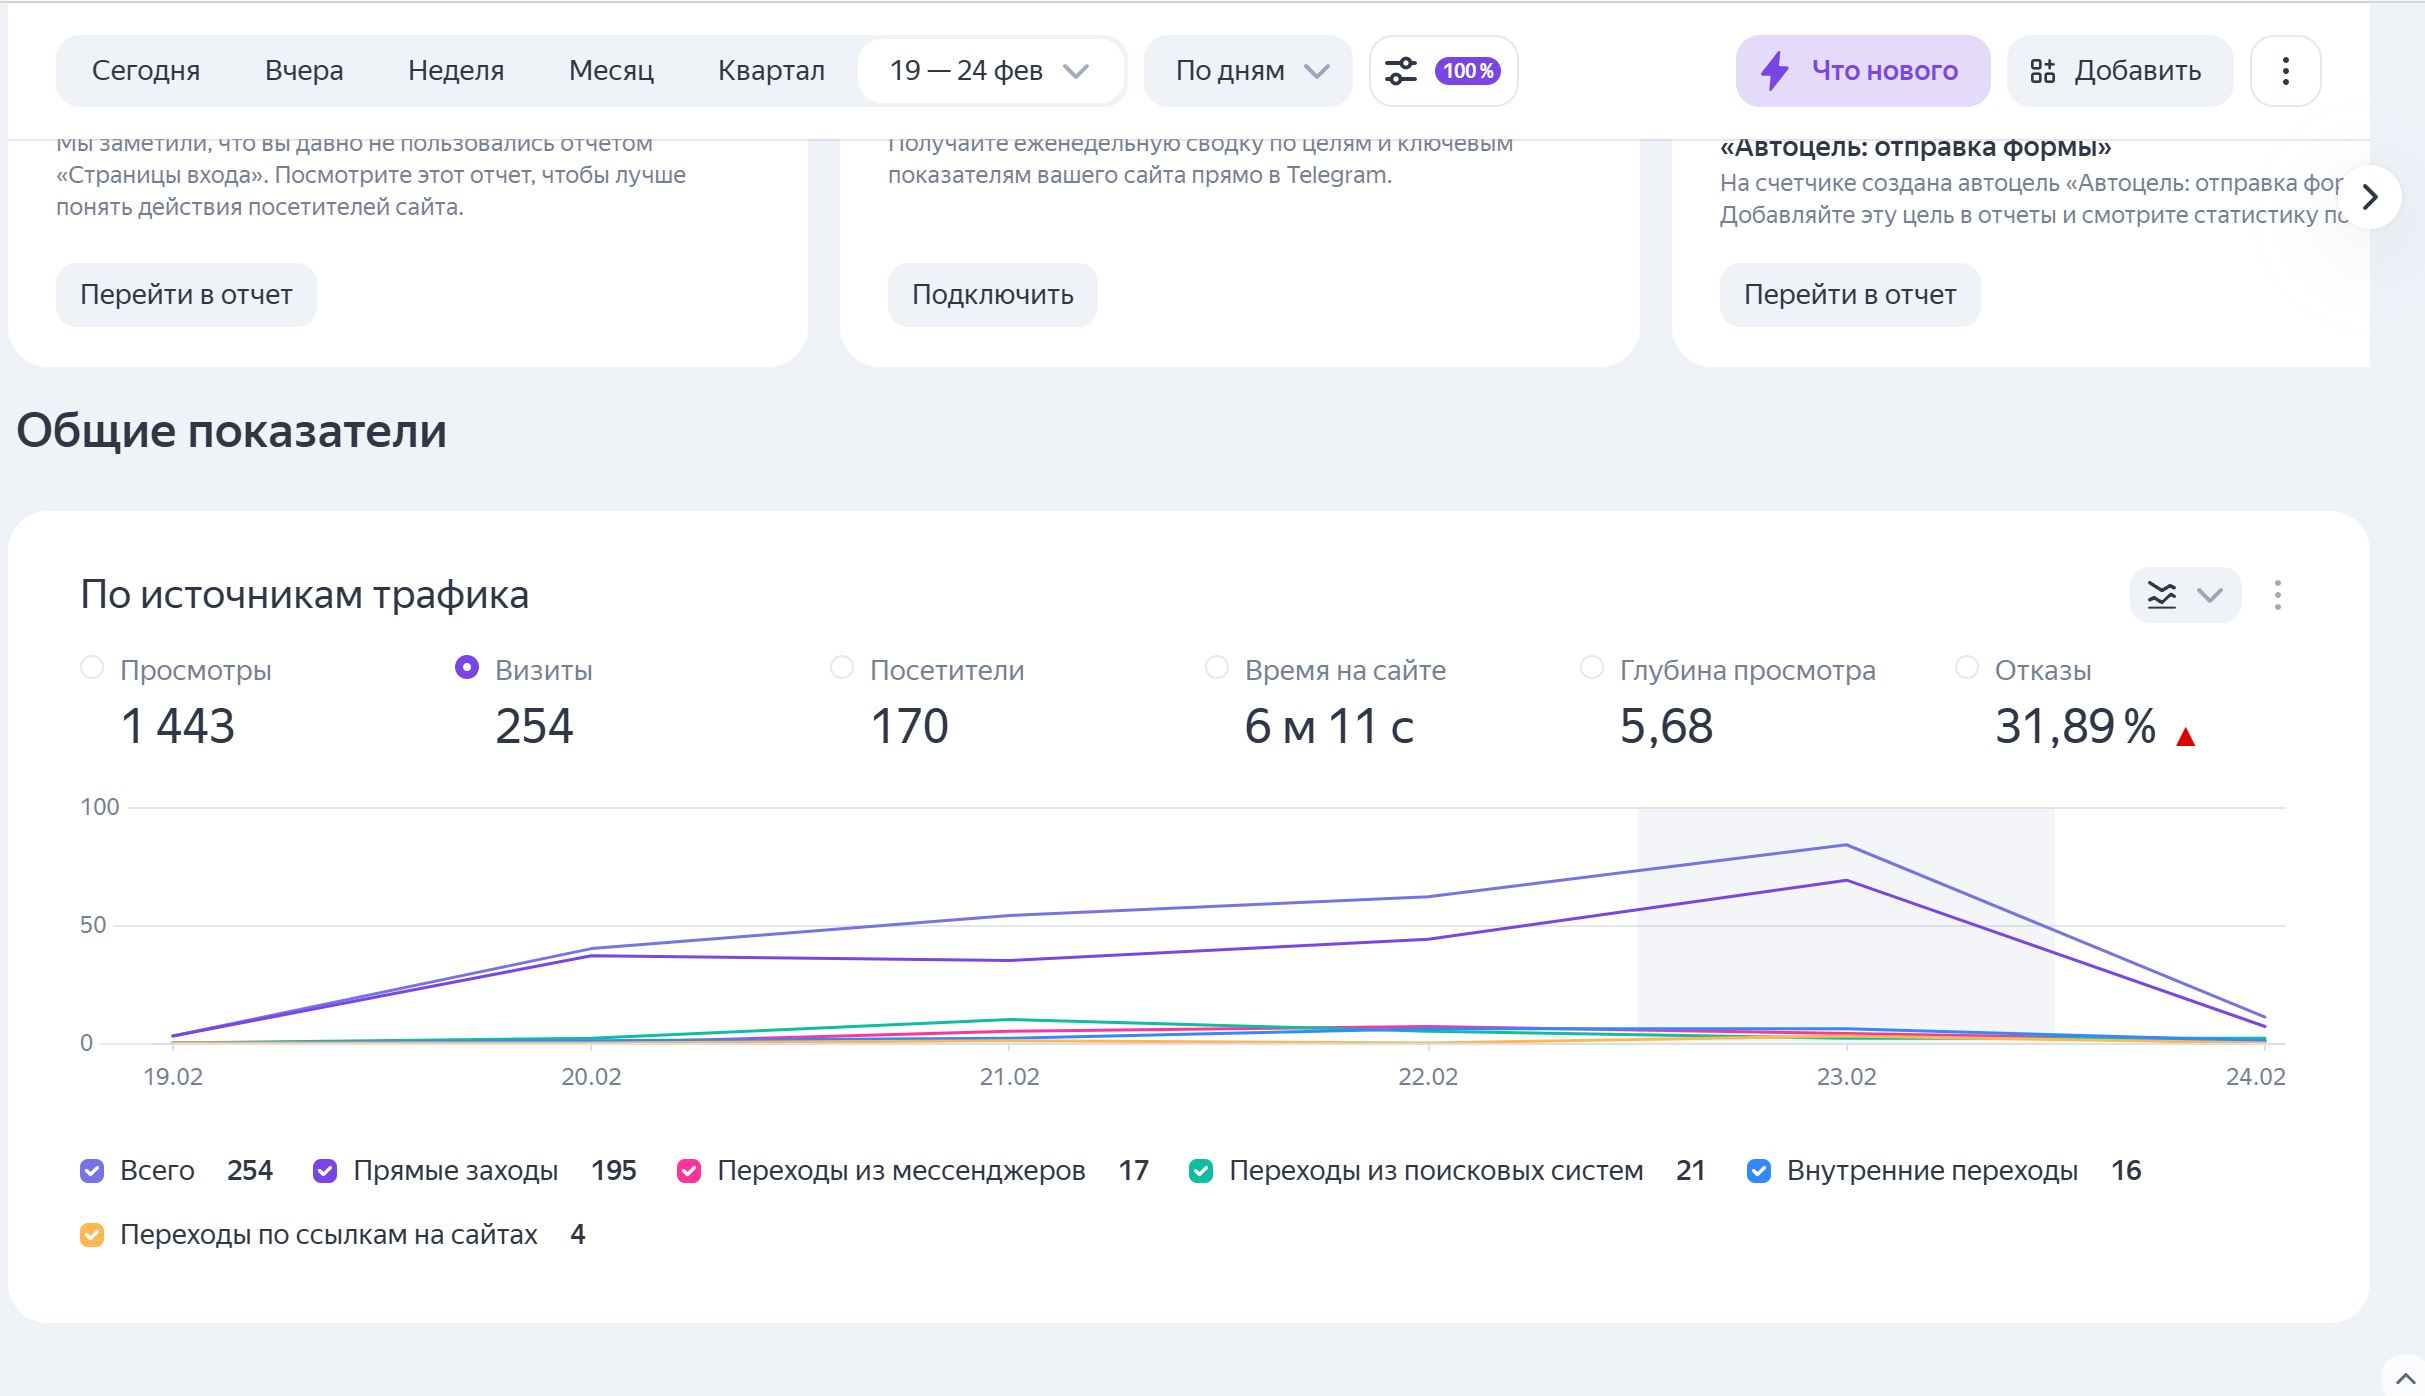Switch to the 'Неделя' period tab
This screenshot has height=1396, width=2425.
[x=456, y=71]
